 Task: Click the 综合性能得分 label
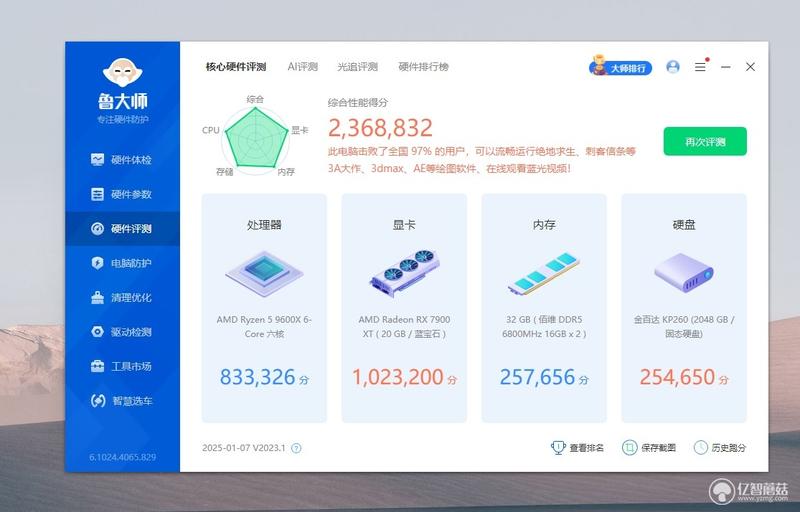pos(358,103)
